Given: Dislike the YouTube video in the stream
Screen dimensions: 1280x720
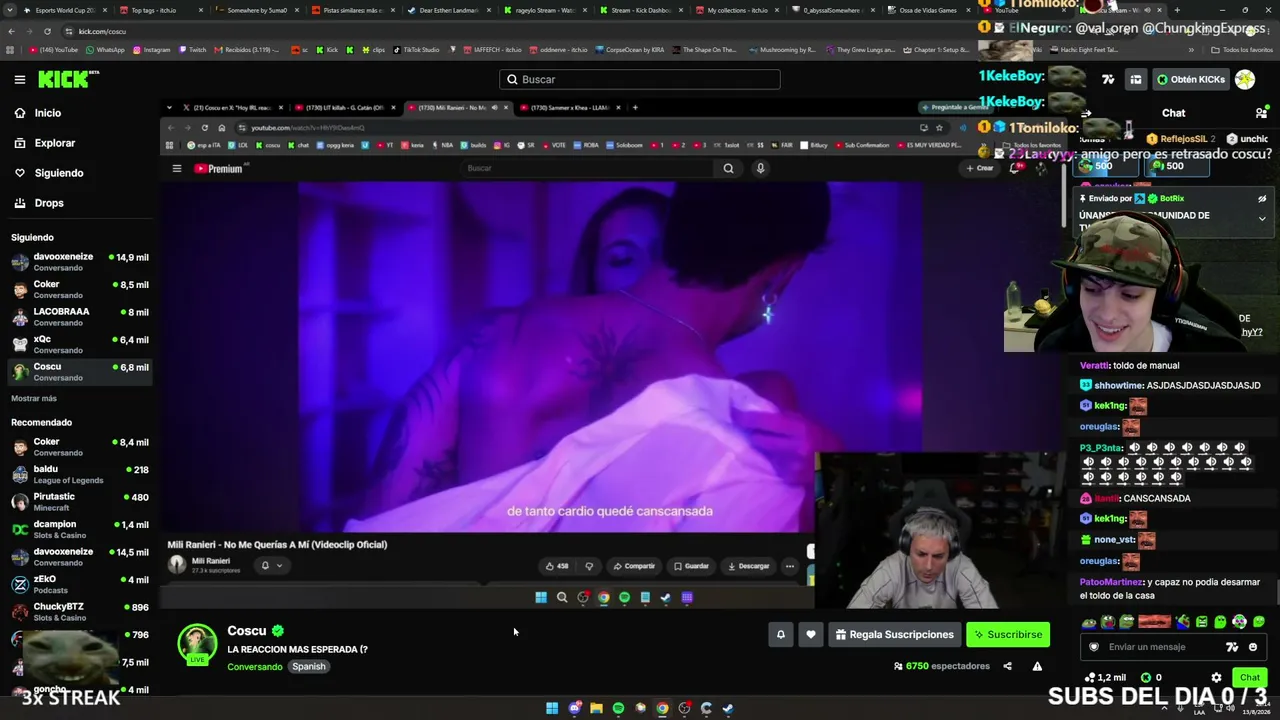Looking at the screenshot, I should [x=589, y=566].
